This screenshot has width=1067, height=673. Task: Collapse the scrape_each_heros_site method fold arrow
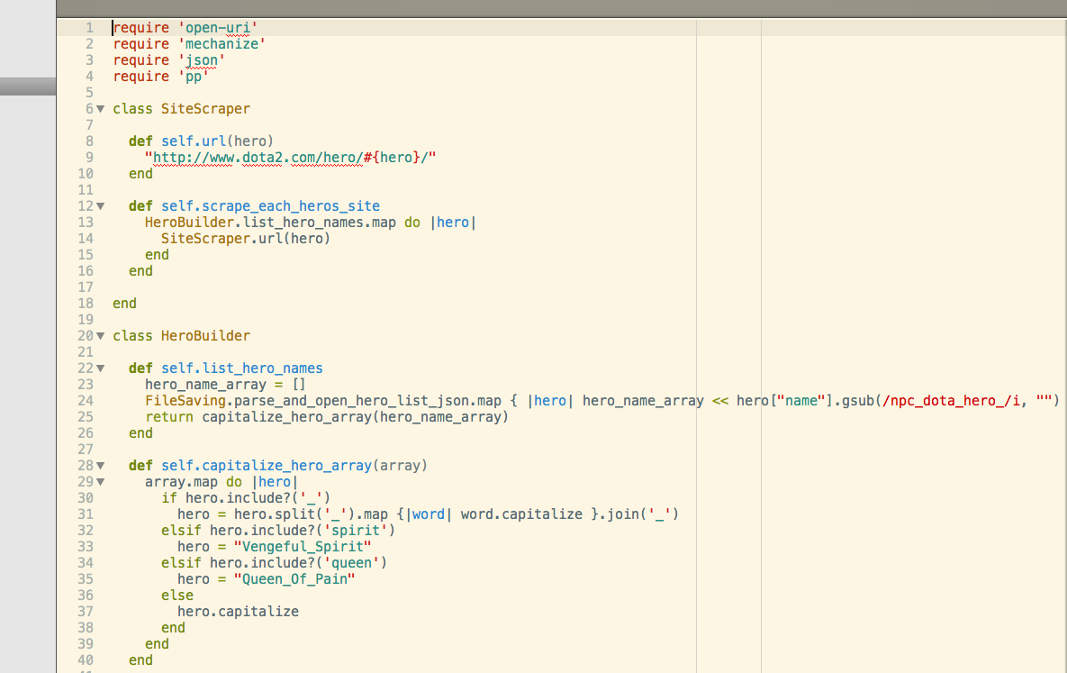pyautogui.click(x=100, y=206)
